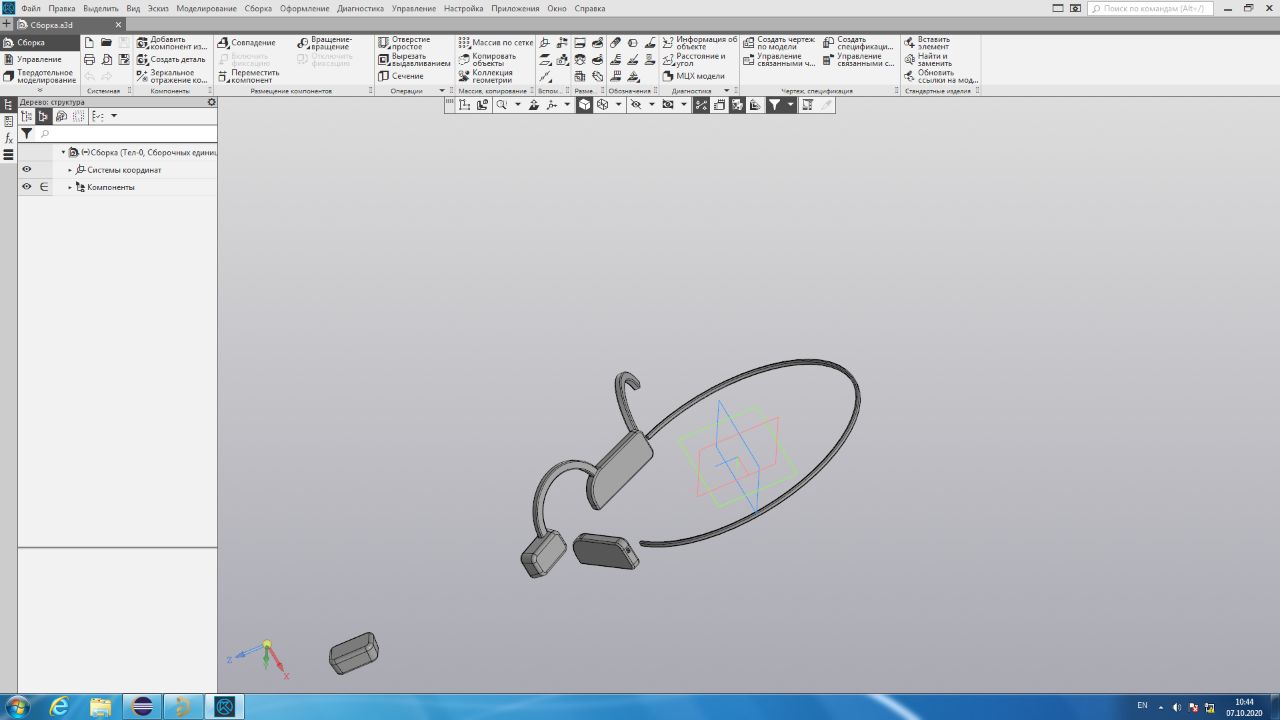Click the coordinate system orientation icon in the view toolbar

(551, 104)
